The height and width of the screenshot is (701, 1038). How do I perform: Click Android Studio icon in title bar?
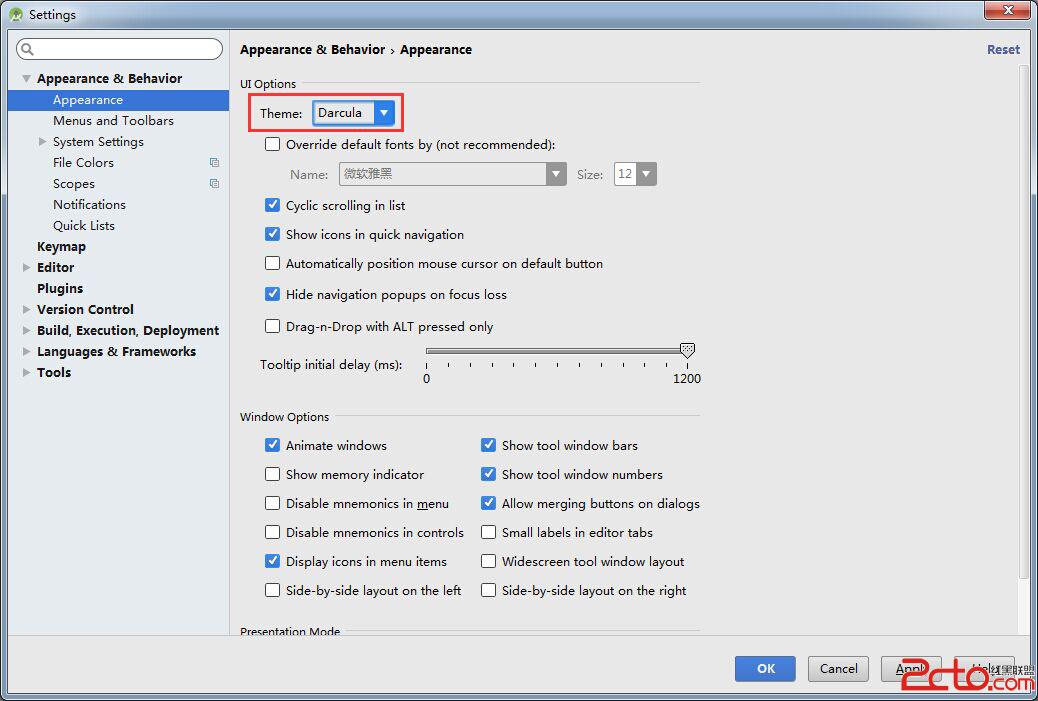tap(16, 14)
